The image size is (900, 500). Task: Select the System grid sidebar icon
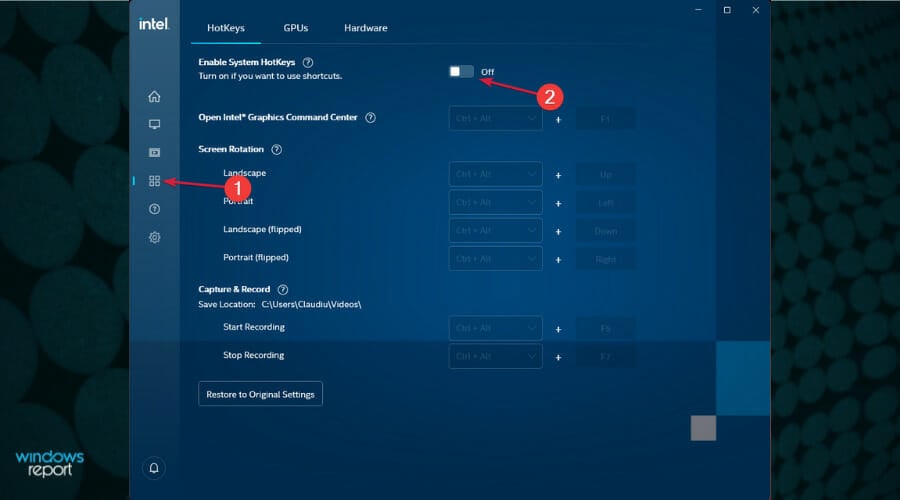coord(154,181)
